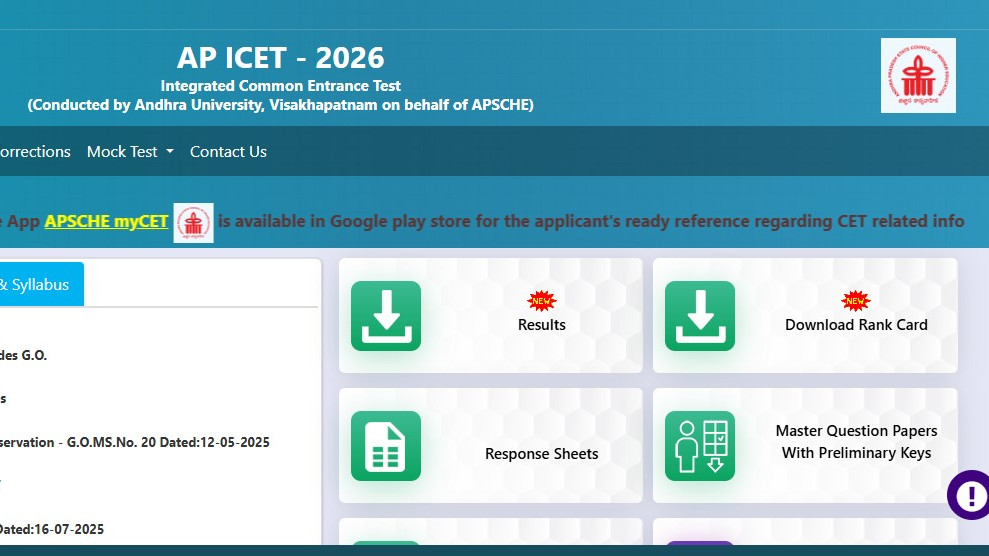Image resolution: width=989 pixels, height=556 pixels.
Task: Select the Syllabus tab
Action: tap(40, 284)
